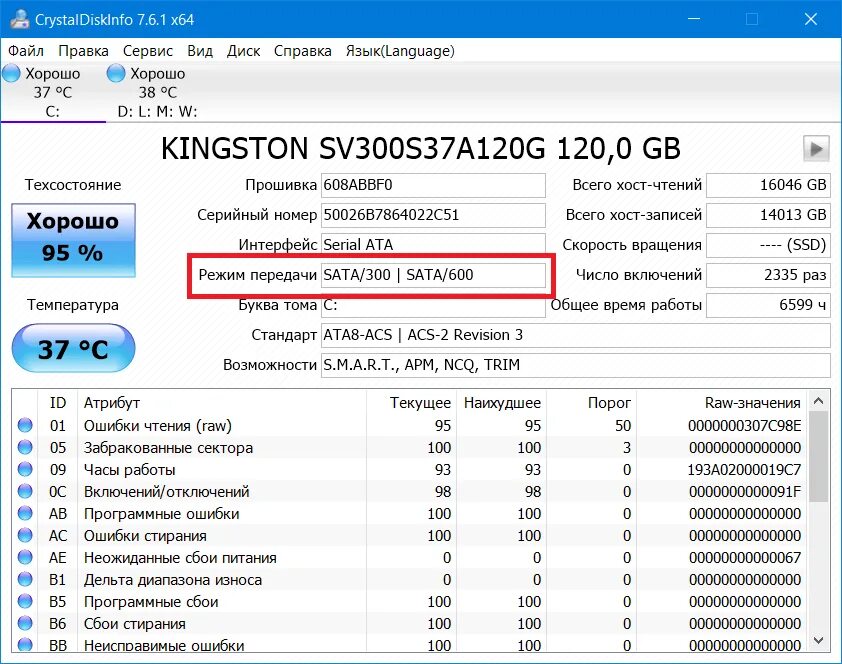842x664 pixels.
Task: Click the status circle for attribute 01
Action: click(25, 425)
